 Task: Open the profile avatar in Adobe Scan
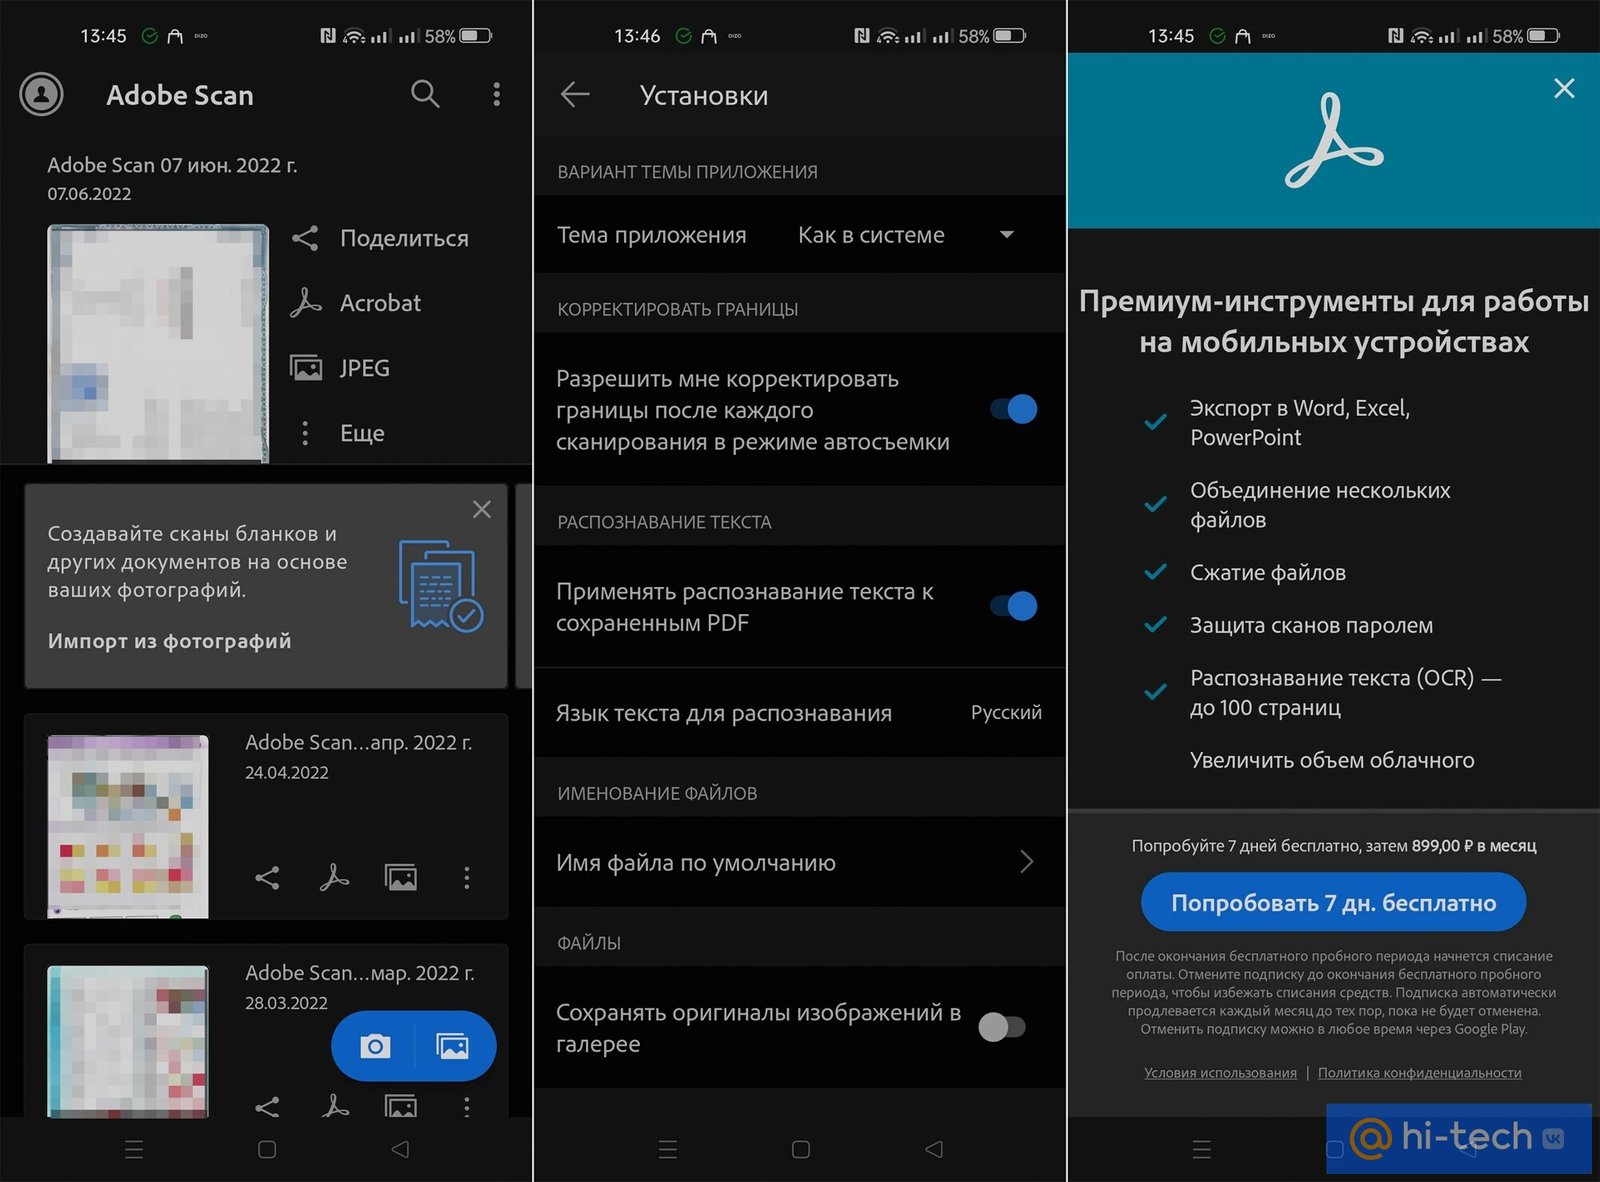pos(42,95)
